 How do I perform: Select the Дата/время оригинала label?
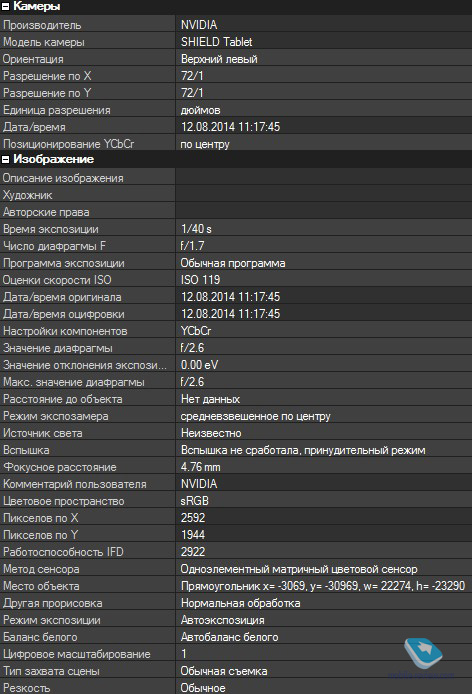click(62, 297)
